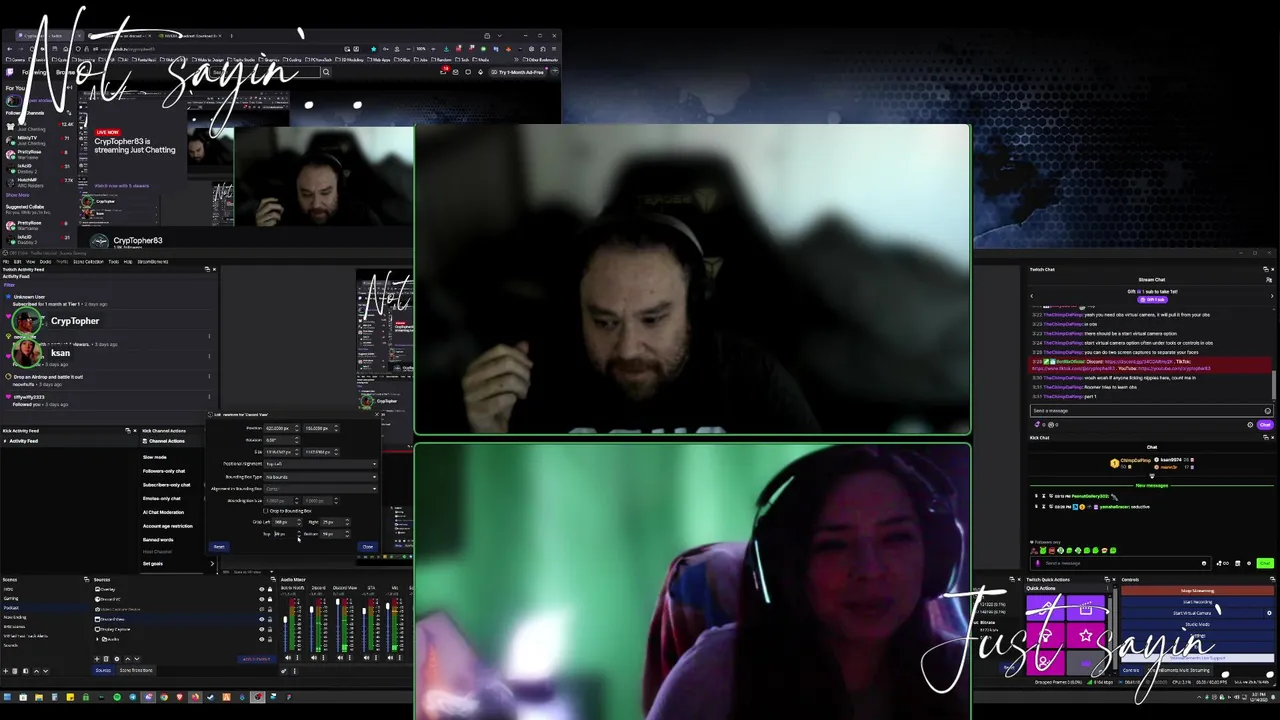Open the Tools menu in OBS
This screenshot has height=720, width=1280.
click(x=114, y=262)
